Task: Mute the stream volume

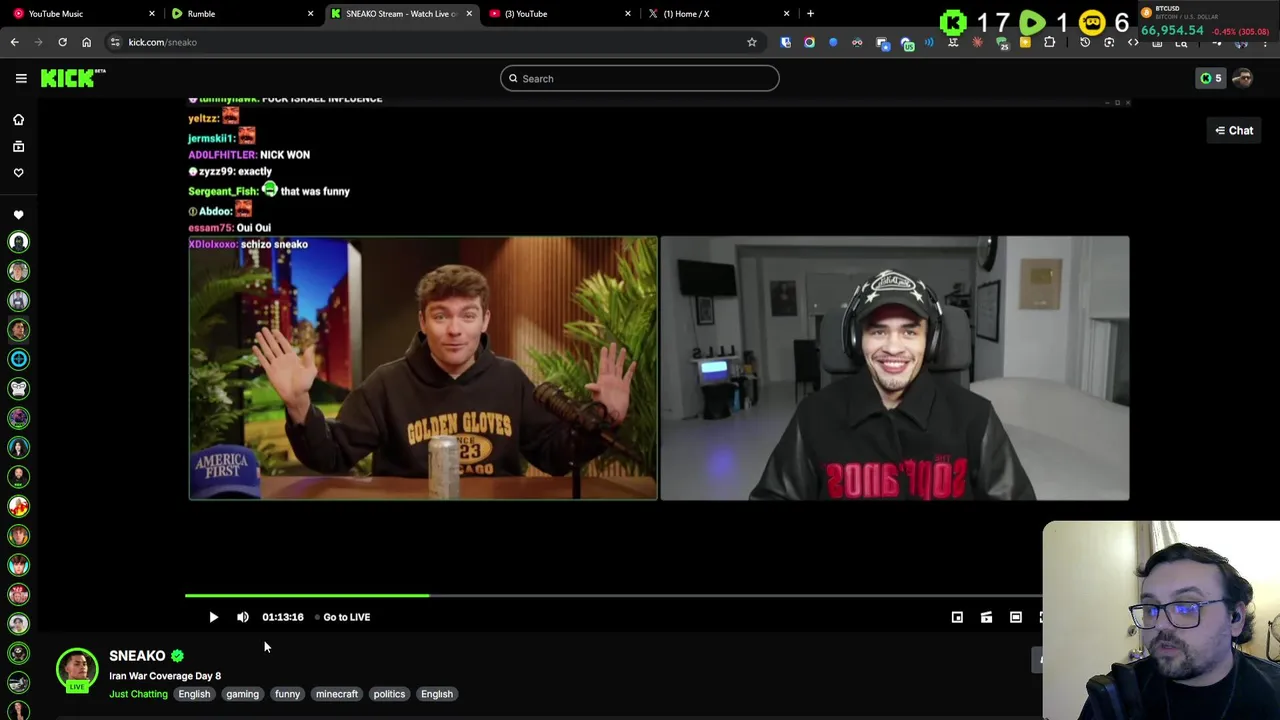Action: (x=243, y=617)
